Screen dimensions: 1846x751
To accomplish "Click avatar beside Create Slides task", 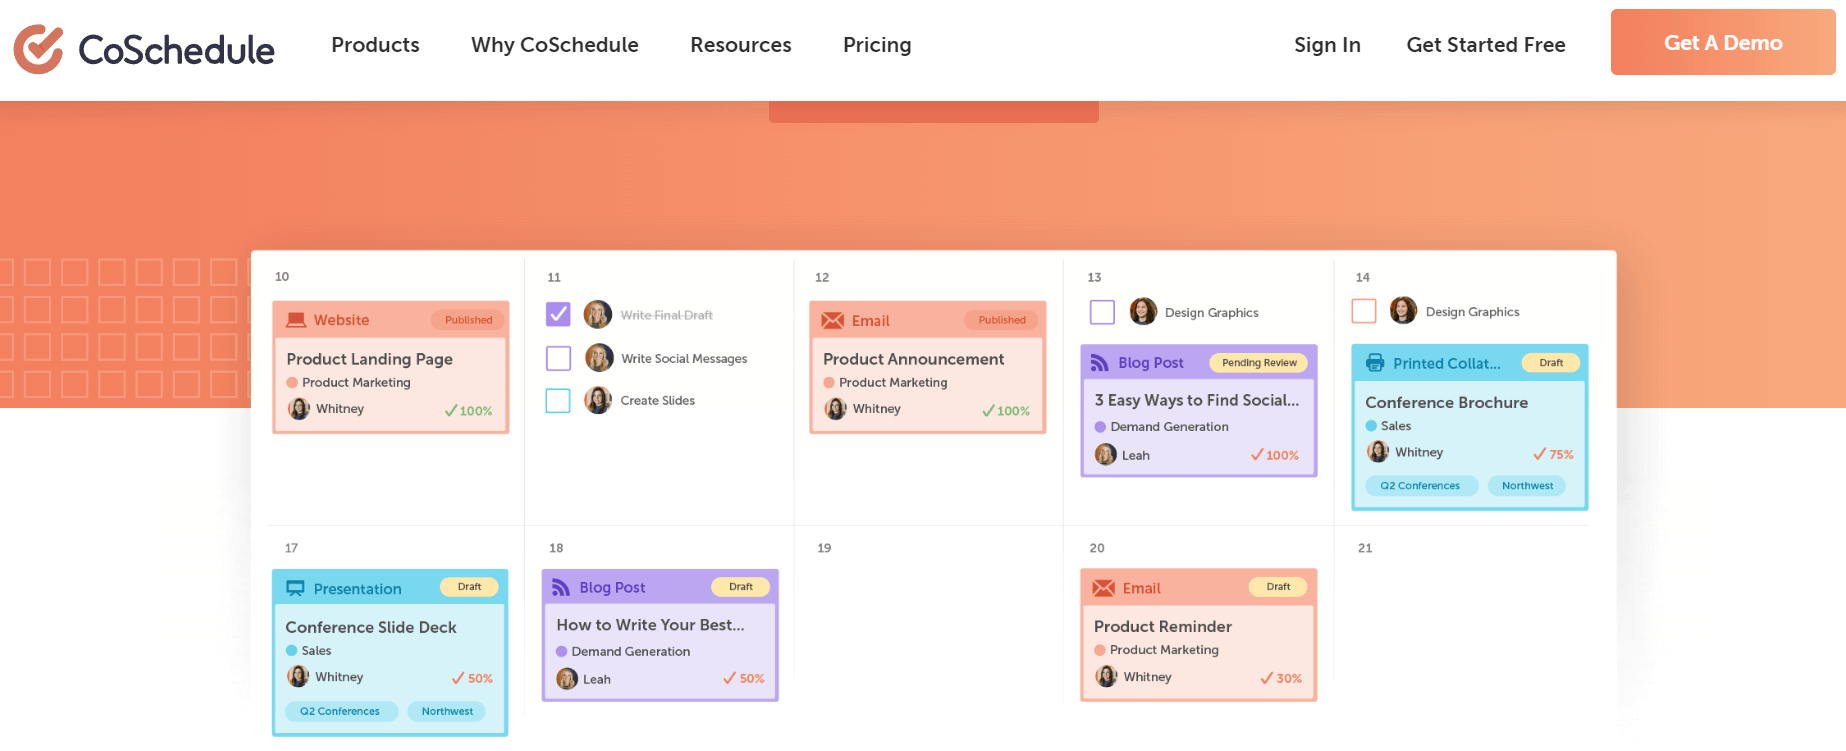I will coord(598,400).
